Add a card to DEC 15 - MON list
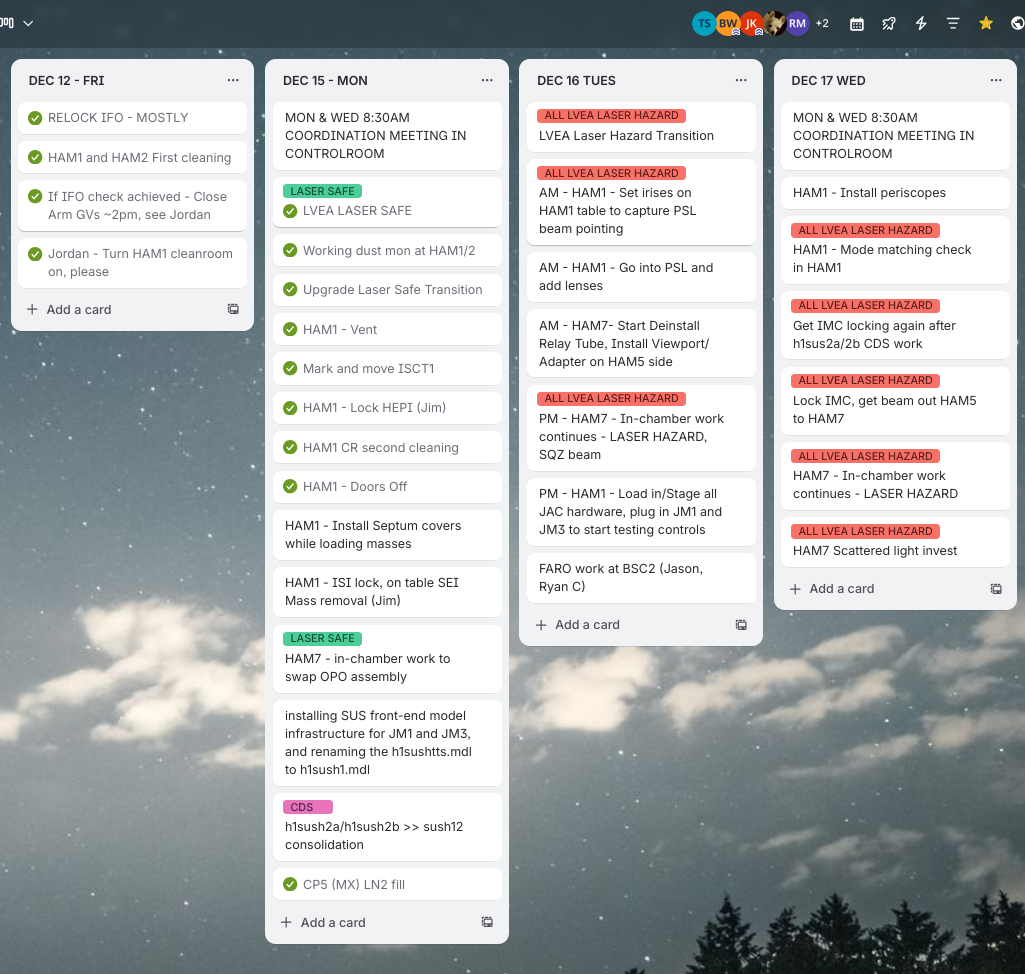 click(323, 923)
